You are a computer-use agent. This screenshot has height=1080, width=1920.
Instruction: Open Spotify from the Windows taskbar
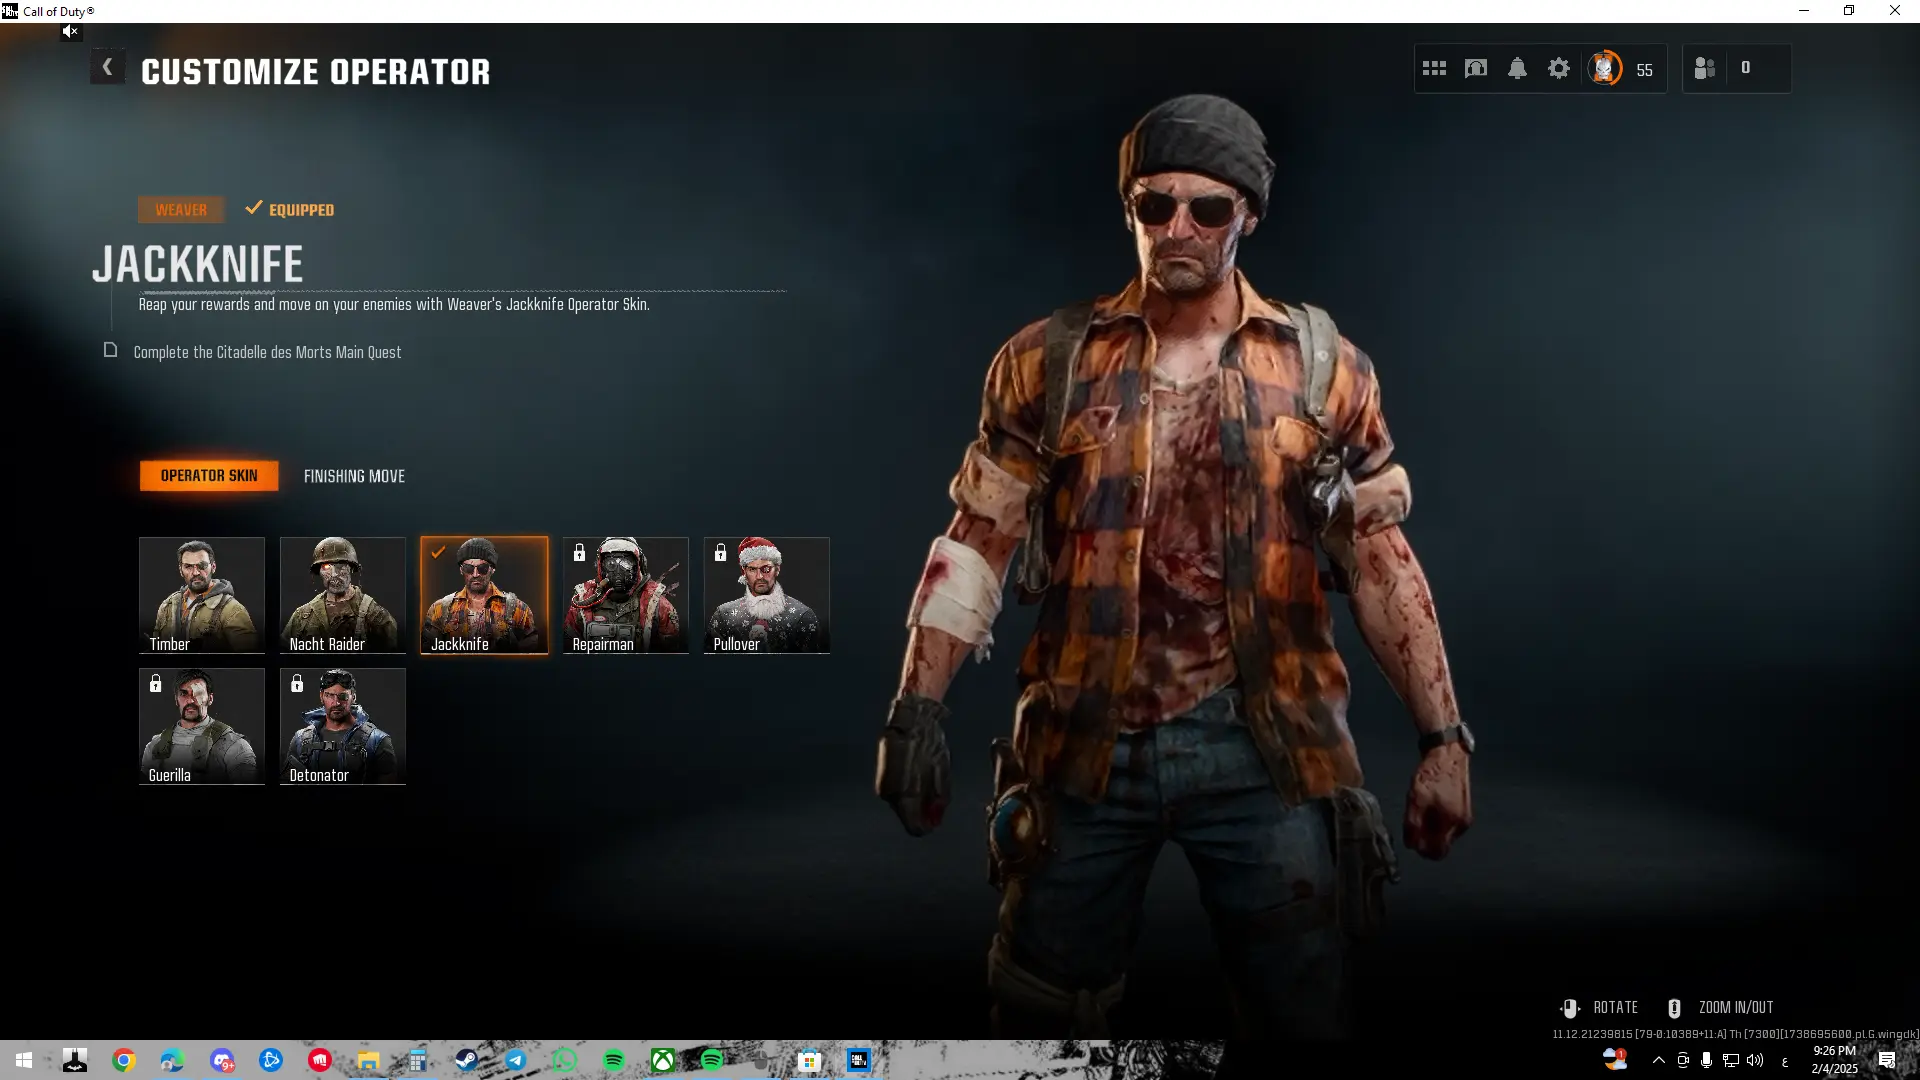tap(614, 1060)
